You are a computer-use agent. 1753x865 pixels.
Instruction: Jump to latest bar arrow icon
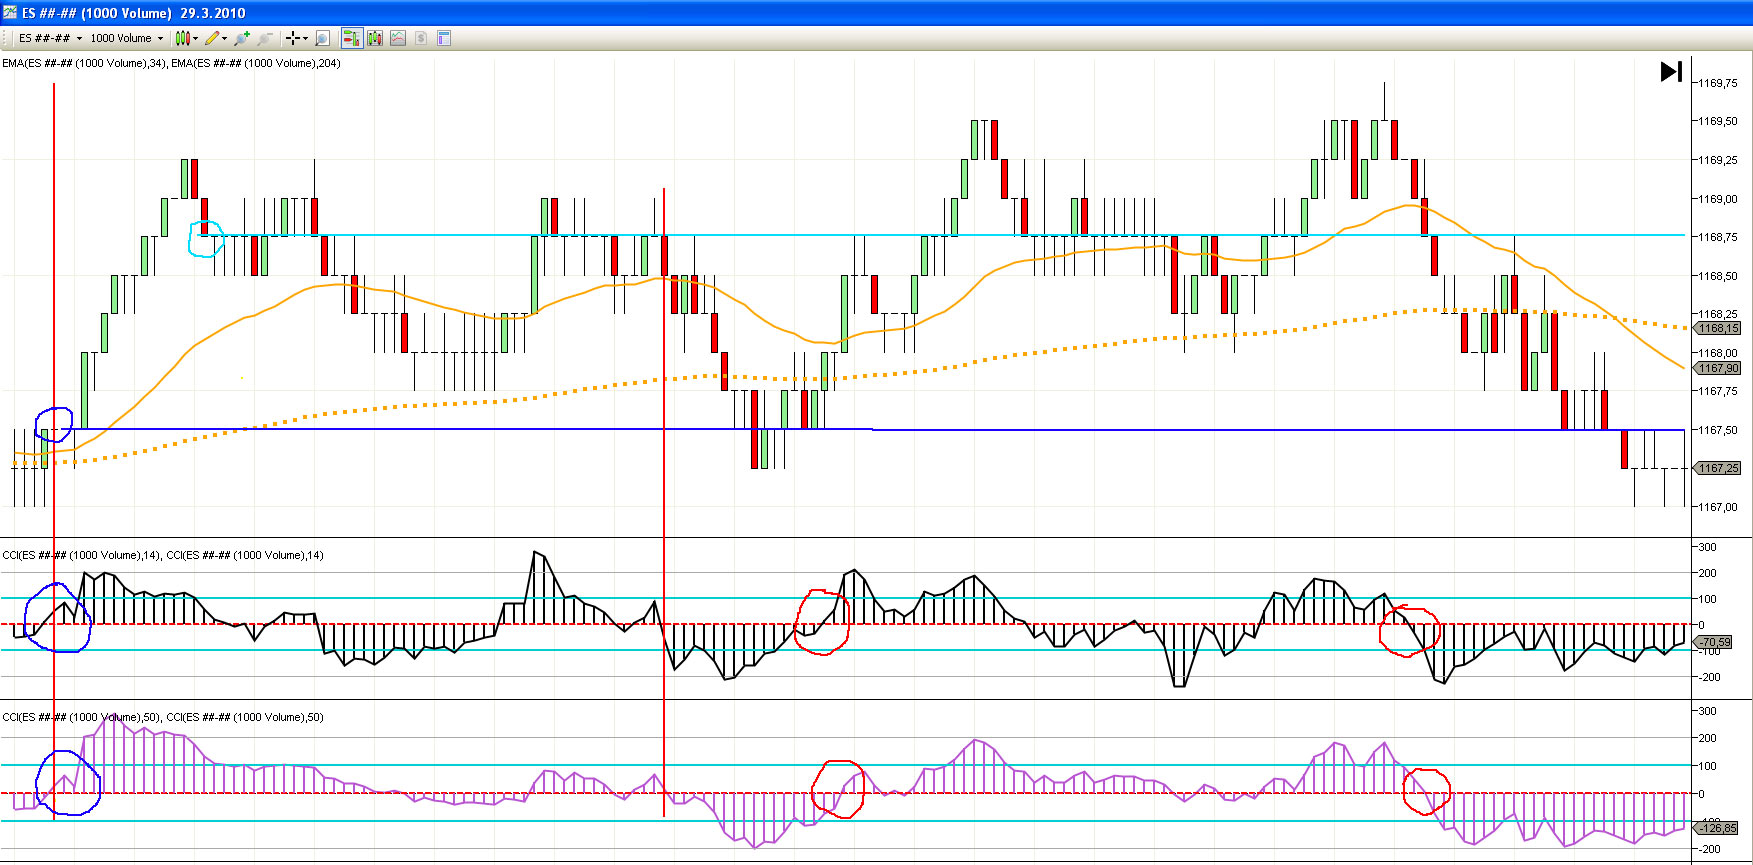coord(1671,72)
